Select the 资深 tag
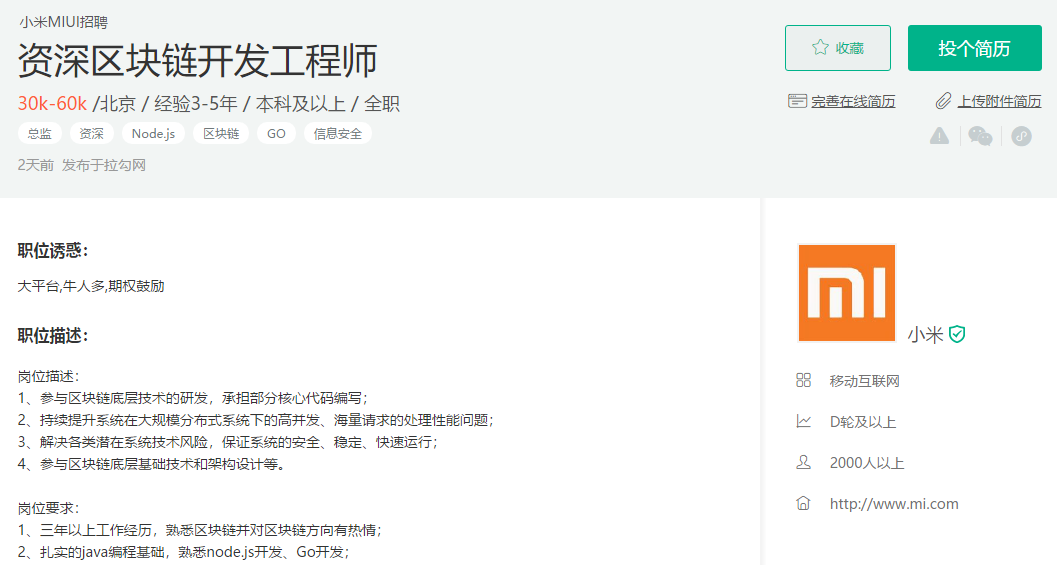Image resolution: width=1057 pixels, height=565 pixels. click(92, 133)
